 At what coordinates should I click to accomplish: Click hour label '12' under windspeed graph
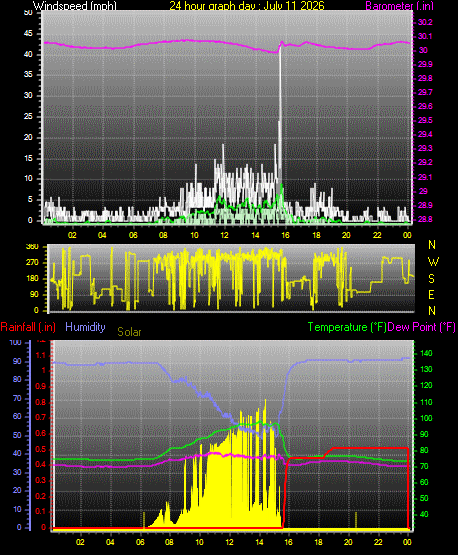pyautogui.click(x=224, y=235)
